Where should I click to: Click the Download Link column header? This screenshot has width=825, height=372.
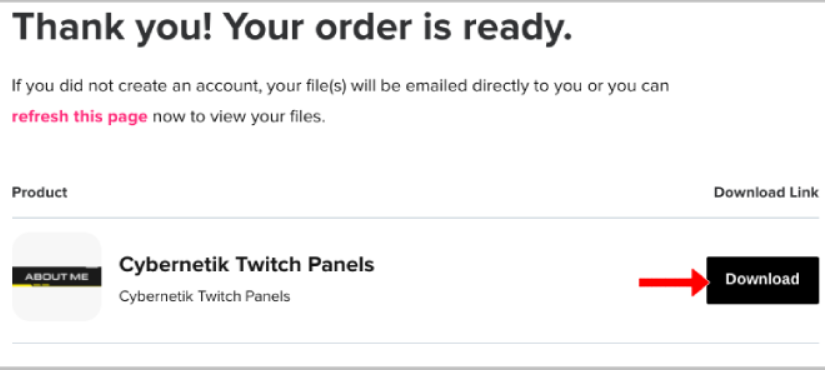point(766,192)
